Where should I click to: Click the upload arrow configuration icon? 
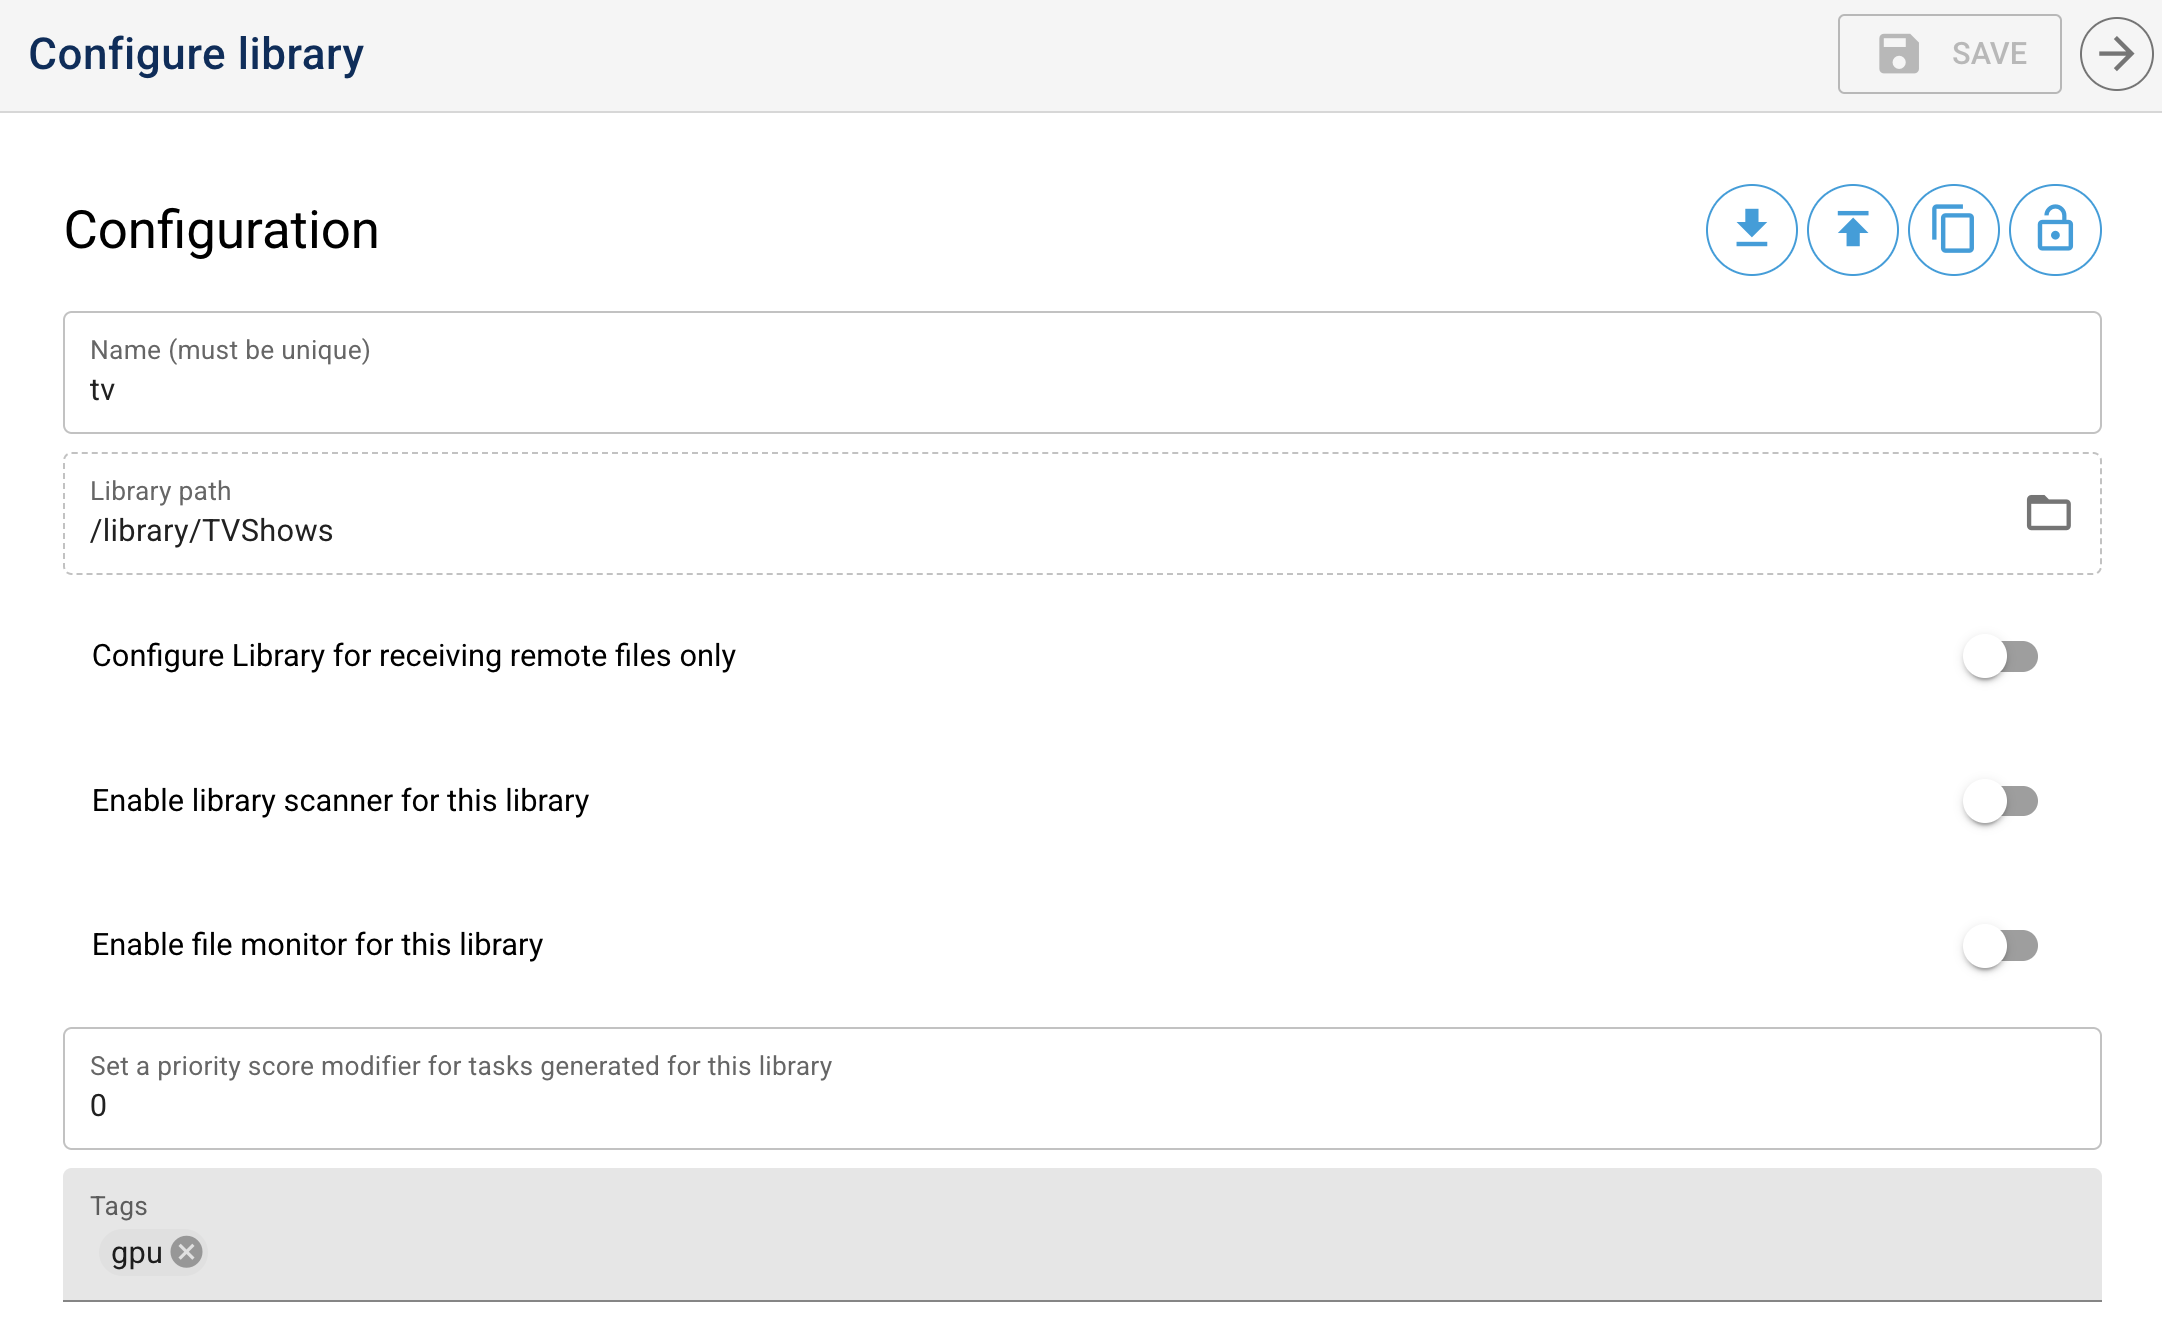point(1852,230)
